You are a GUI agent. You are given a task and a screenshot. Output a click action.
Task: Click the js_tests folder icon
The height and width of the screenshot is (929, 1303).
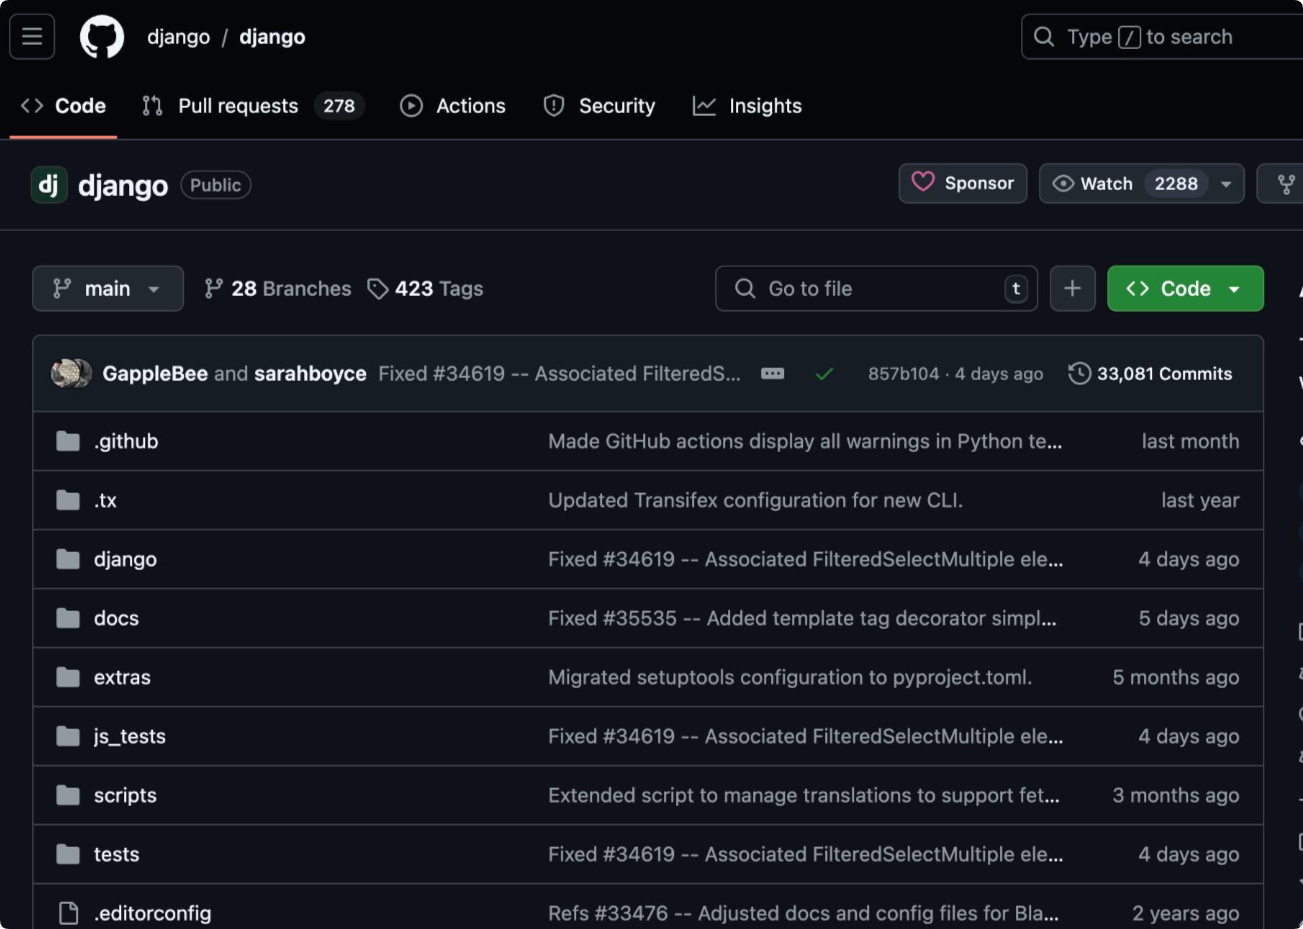pyautogui.click(x=68, y=736)
